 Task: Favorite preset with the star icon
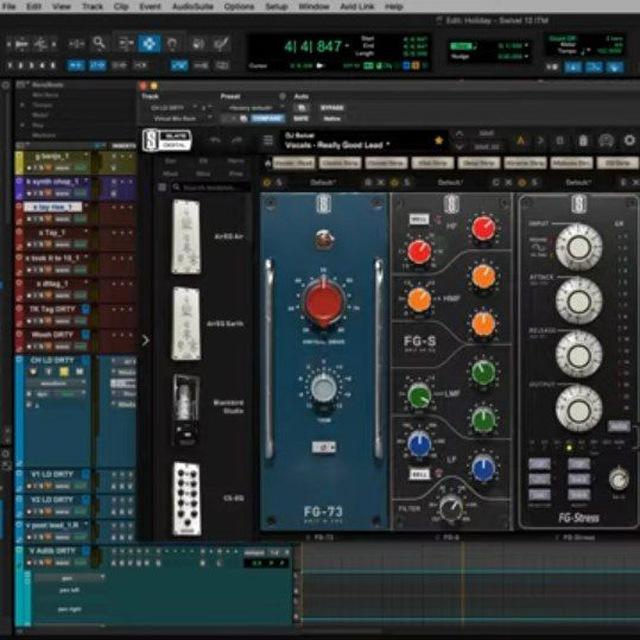click(439, 140)
